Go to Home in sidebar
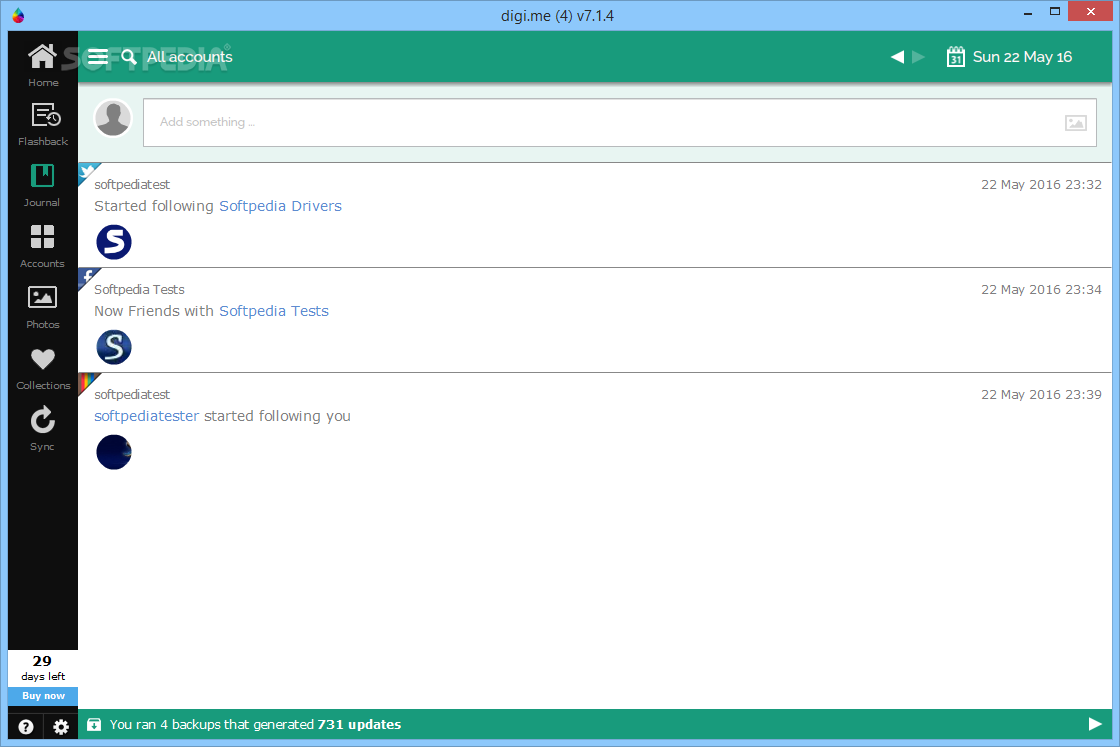1120x747 pixels. point(43,64)
